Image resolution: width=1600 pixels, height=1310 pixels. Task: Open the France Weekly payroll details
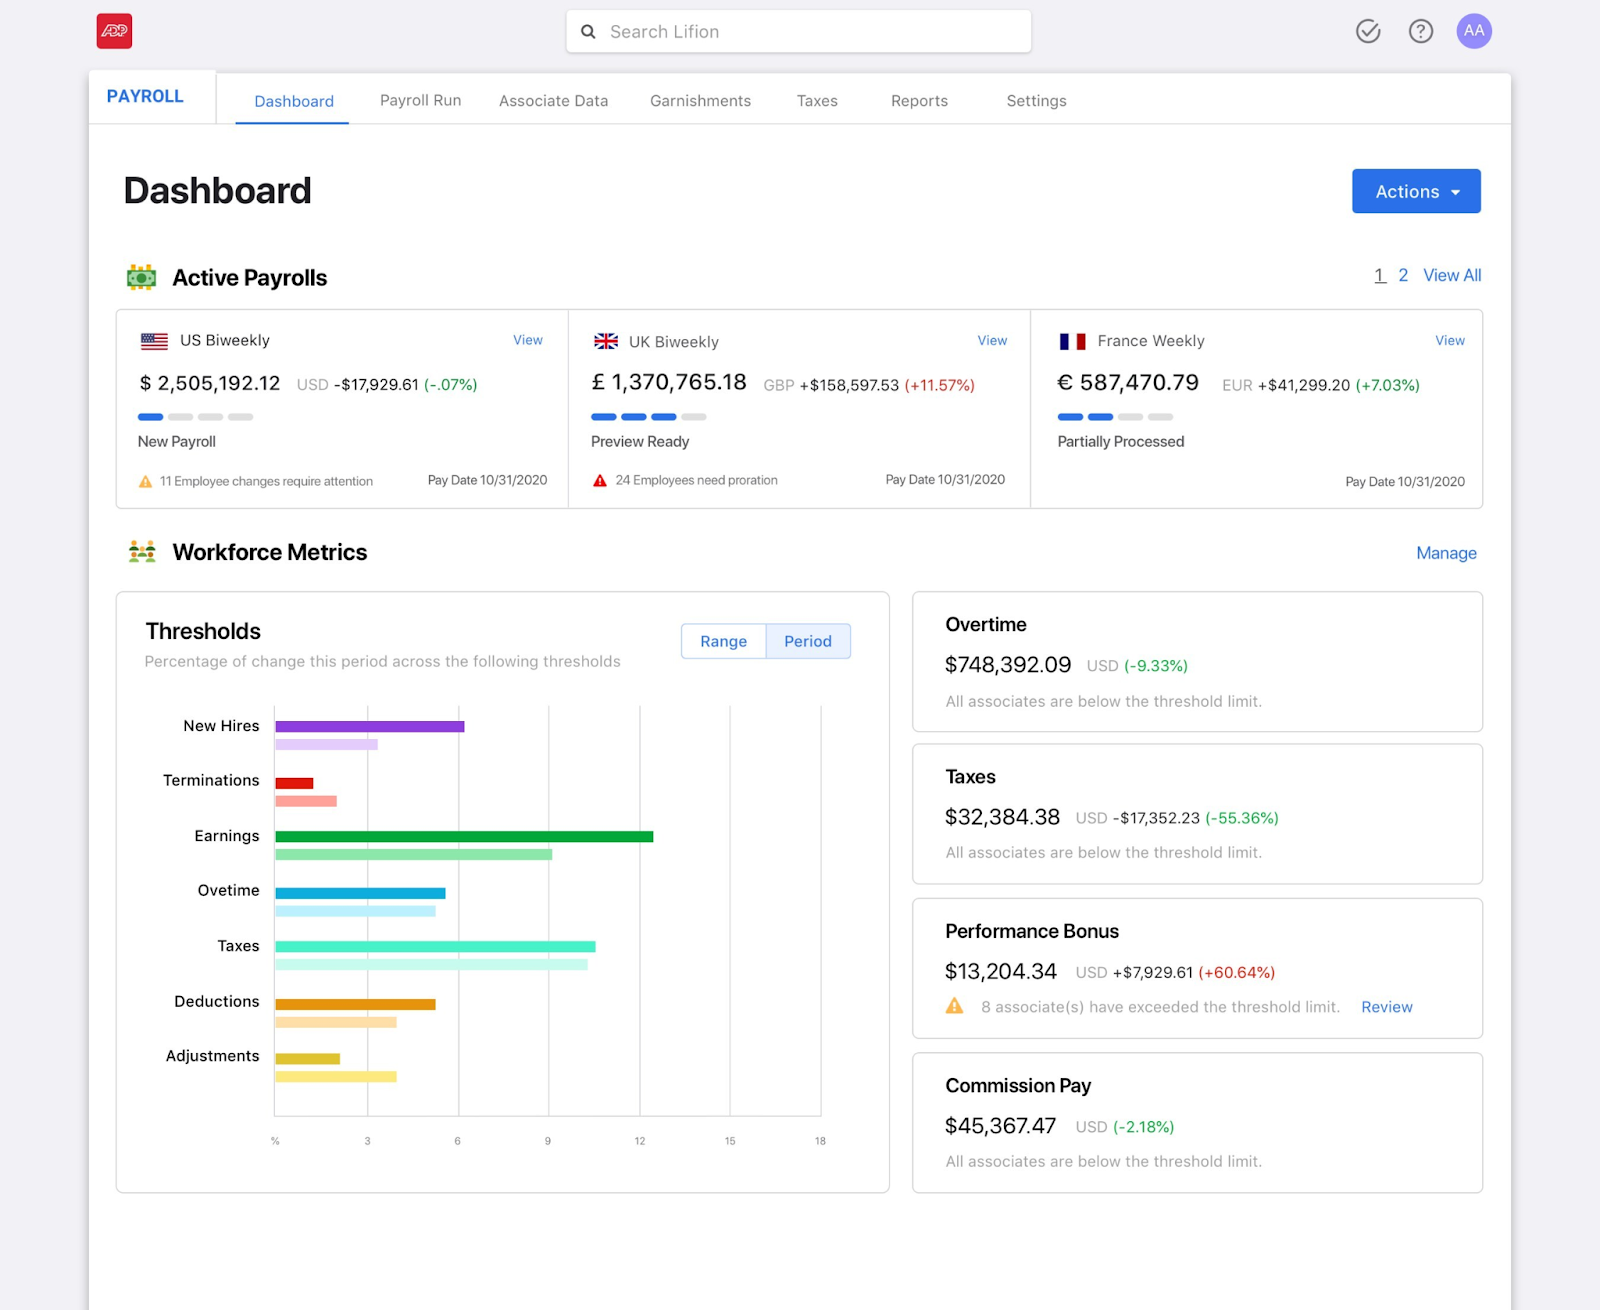pos(1449,340)
